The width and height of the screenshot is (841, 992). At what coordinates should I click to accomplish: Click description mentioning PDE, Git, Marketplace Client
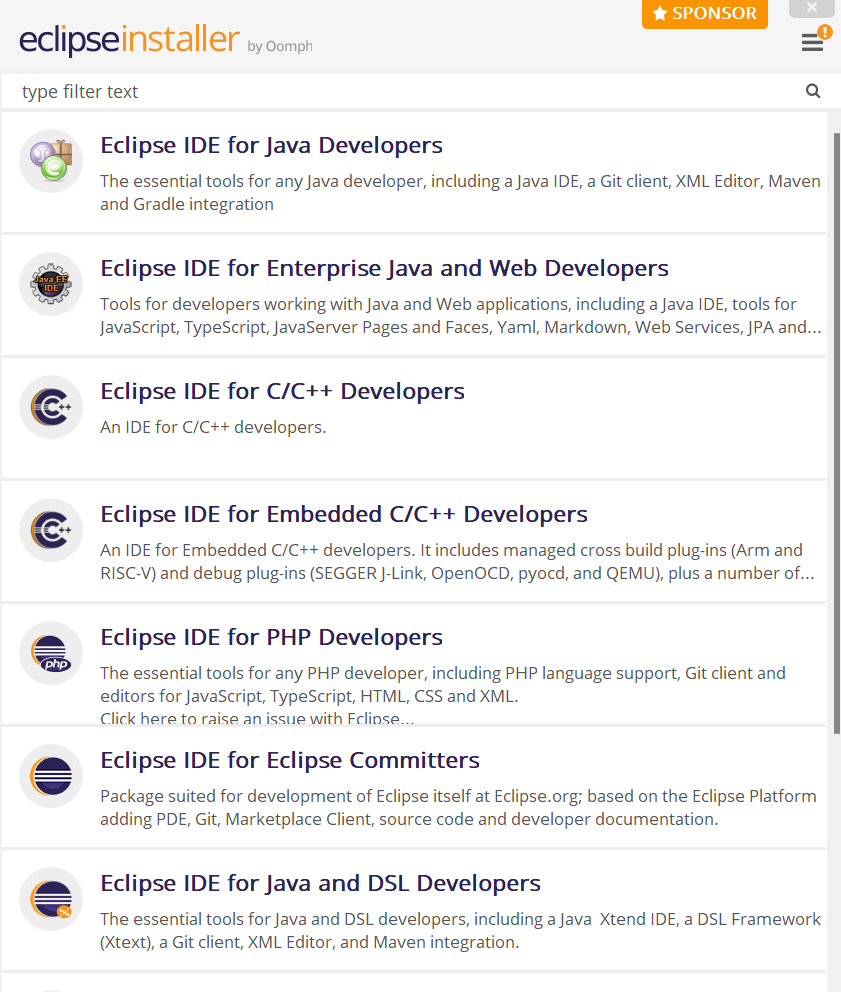point(458,807)
